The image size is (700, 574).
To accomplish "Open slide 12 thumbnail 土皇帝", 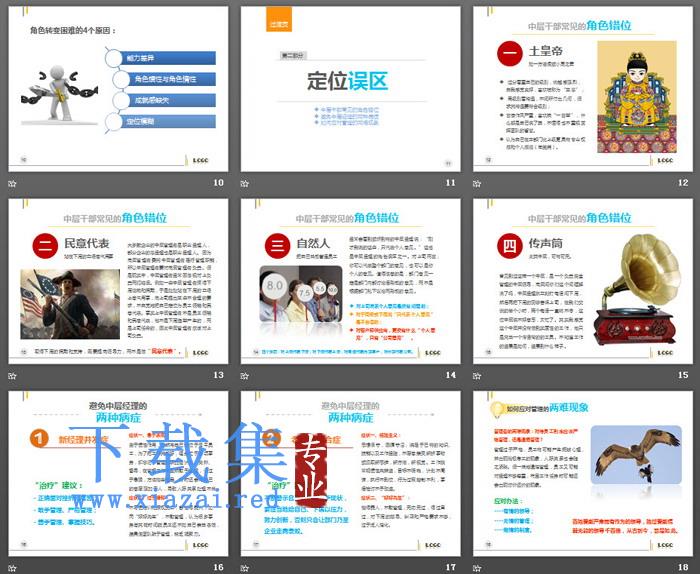I will point(583,89).
